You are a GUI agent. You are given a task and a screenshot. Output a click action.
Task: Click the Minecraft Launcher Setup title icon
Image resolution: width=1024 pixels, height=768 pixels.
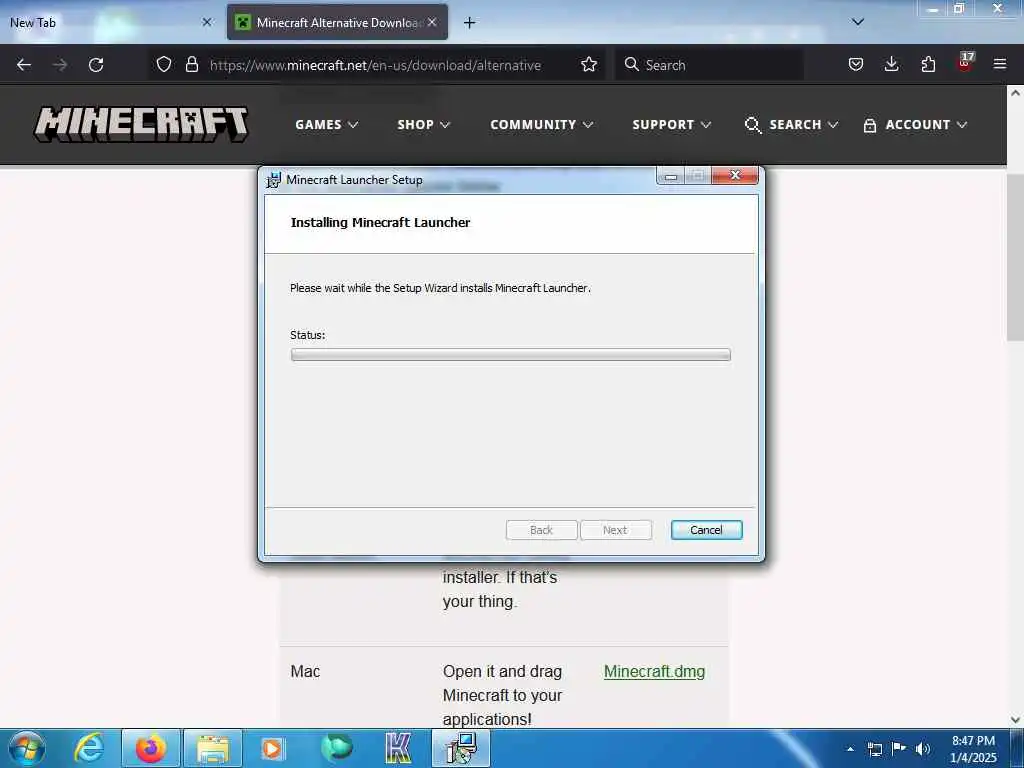pyautogui.click(x=273, y=180)
